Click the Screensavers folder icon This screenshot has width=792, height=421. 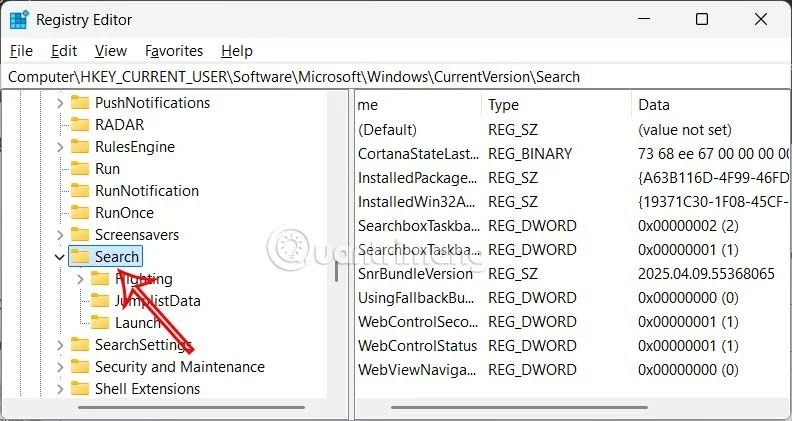[80, 235]
